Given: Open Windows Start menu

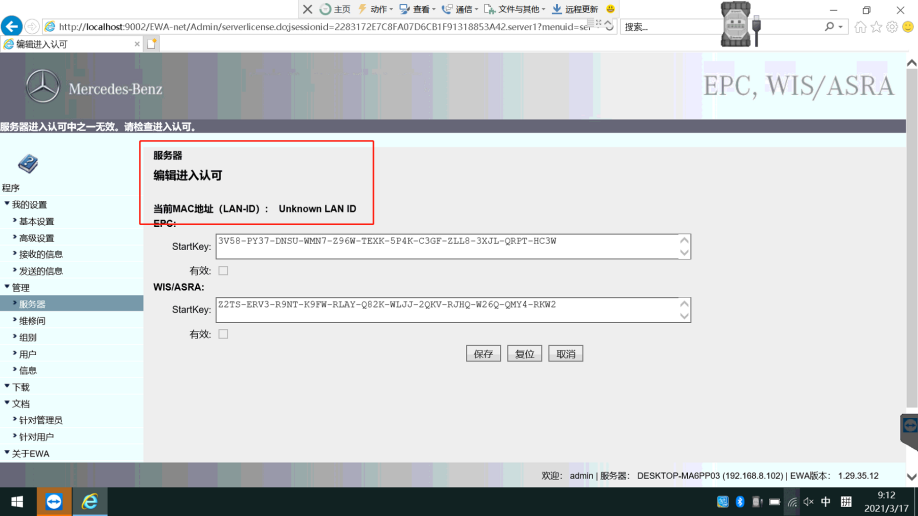Looking at the screenshot, I should [x=17, y=502].
